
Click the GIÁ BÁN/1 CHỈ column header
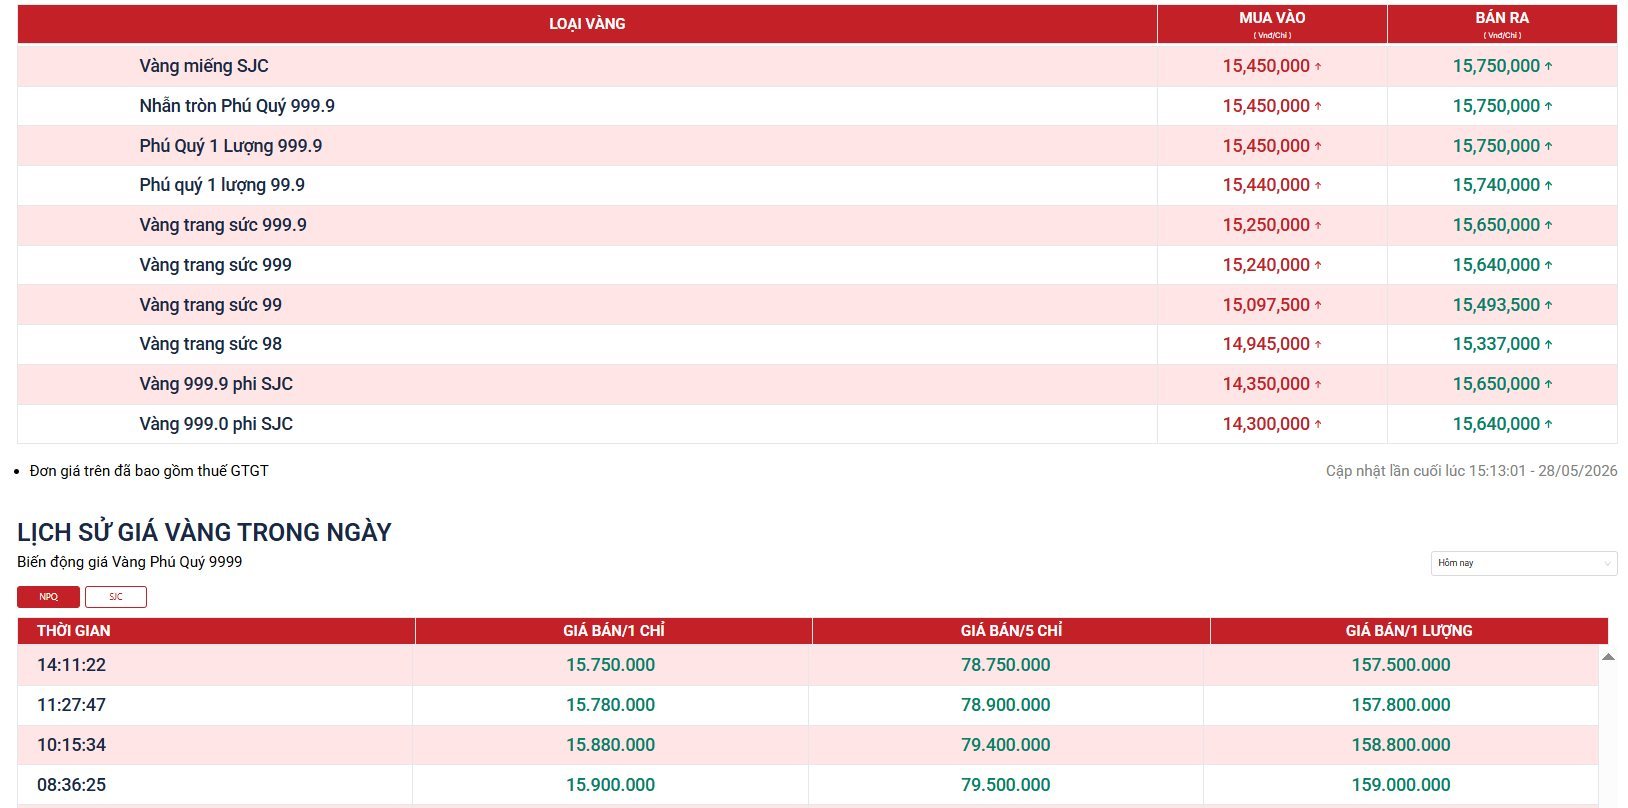coord(614,631)
